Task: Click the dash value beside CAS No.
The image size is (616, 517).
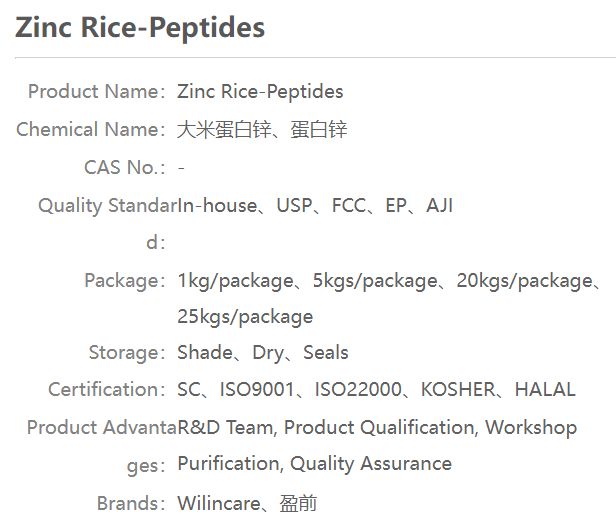Action: (181, 168)
